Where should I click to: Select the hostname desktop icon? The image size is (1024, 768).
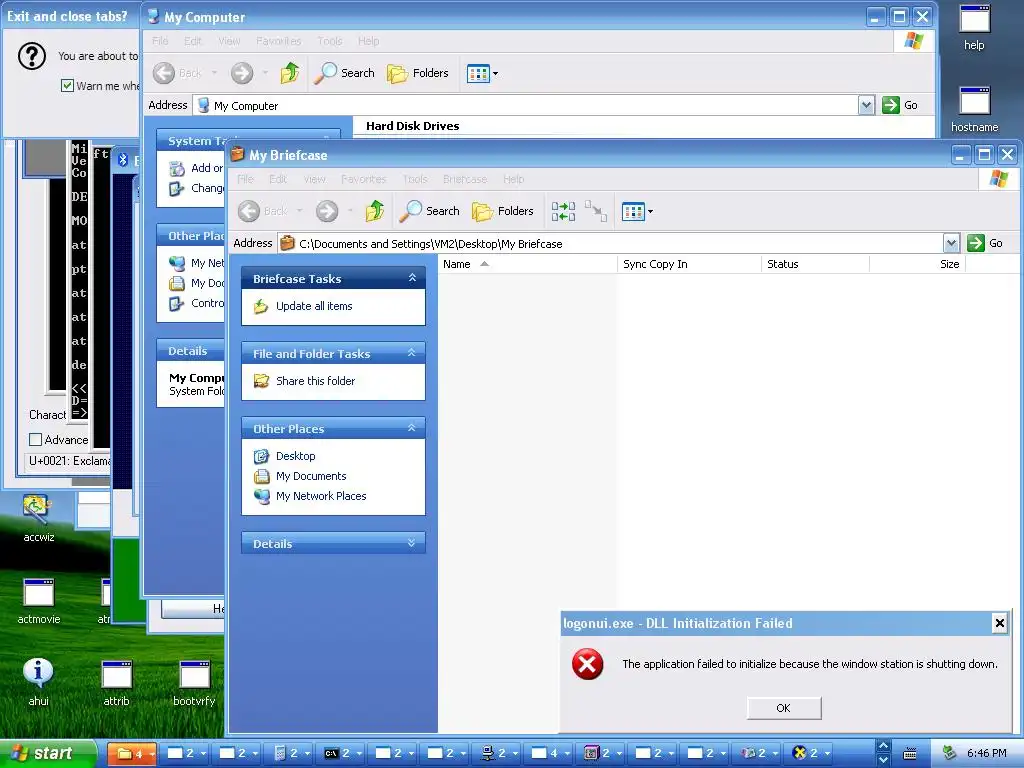coord(974,110)
